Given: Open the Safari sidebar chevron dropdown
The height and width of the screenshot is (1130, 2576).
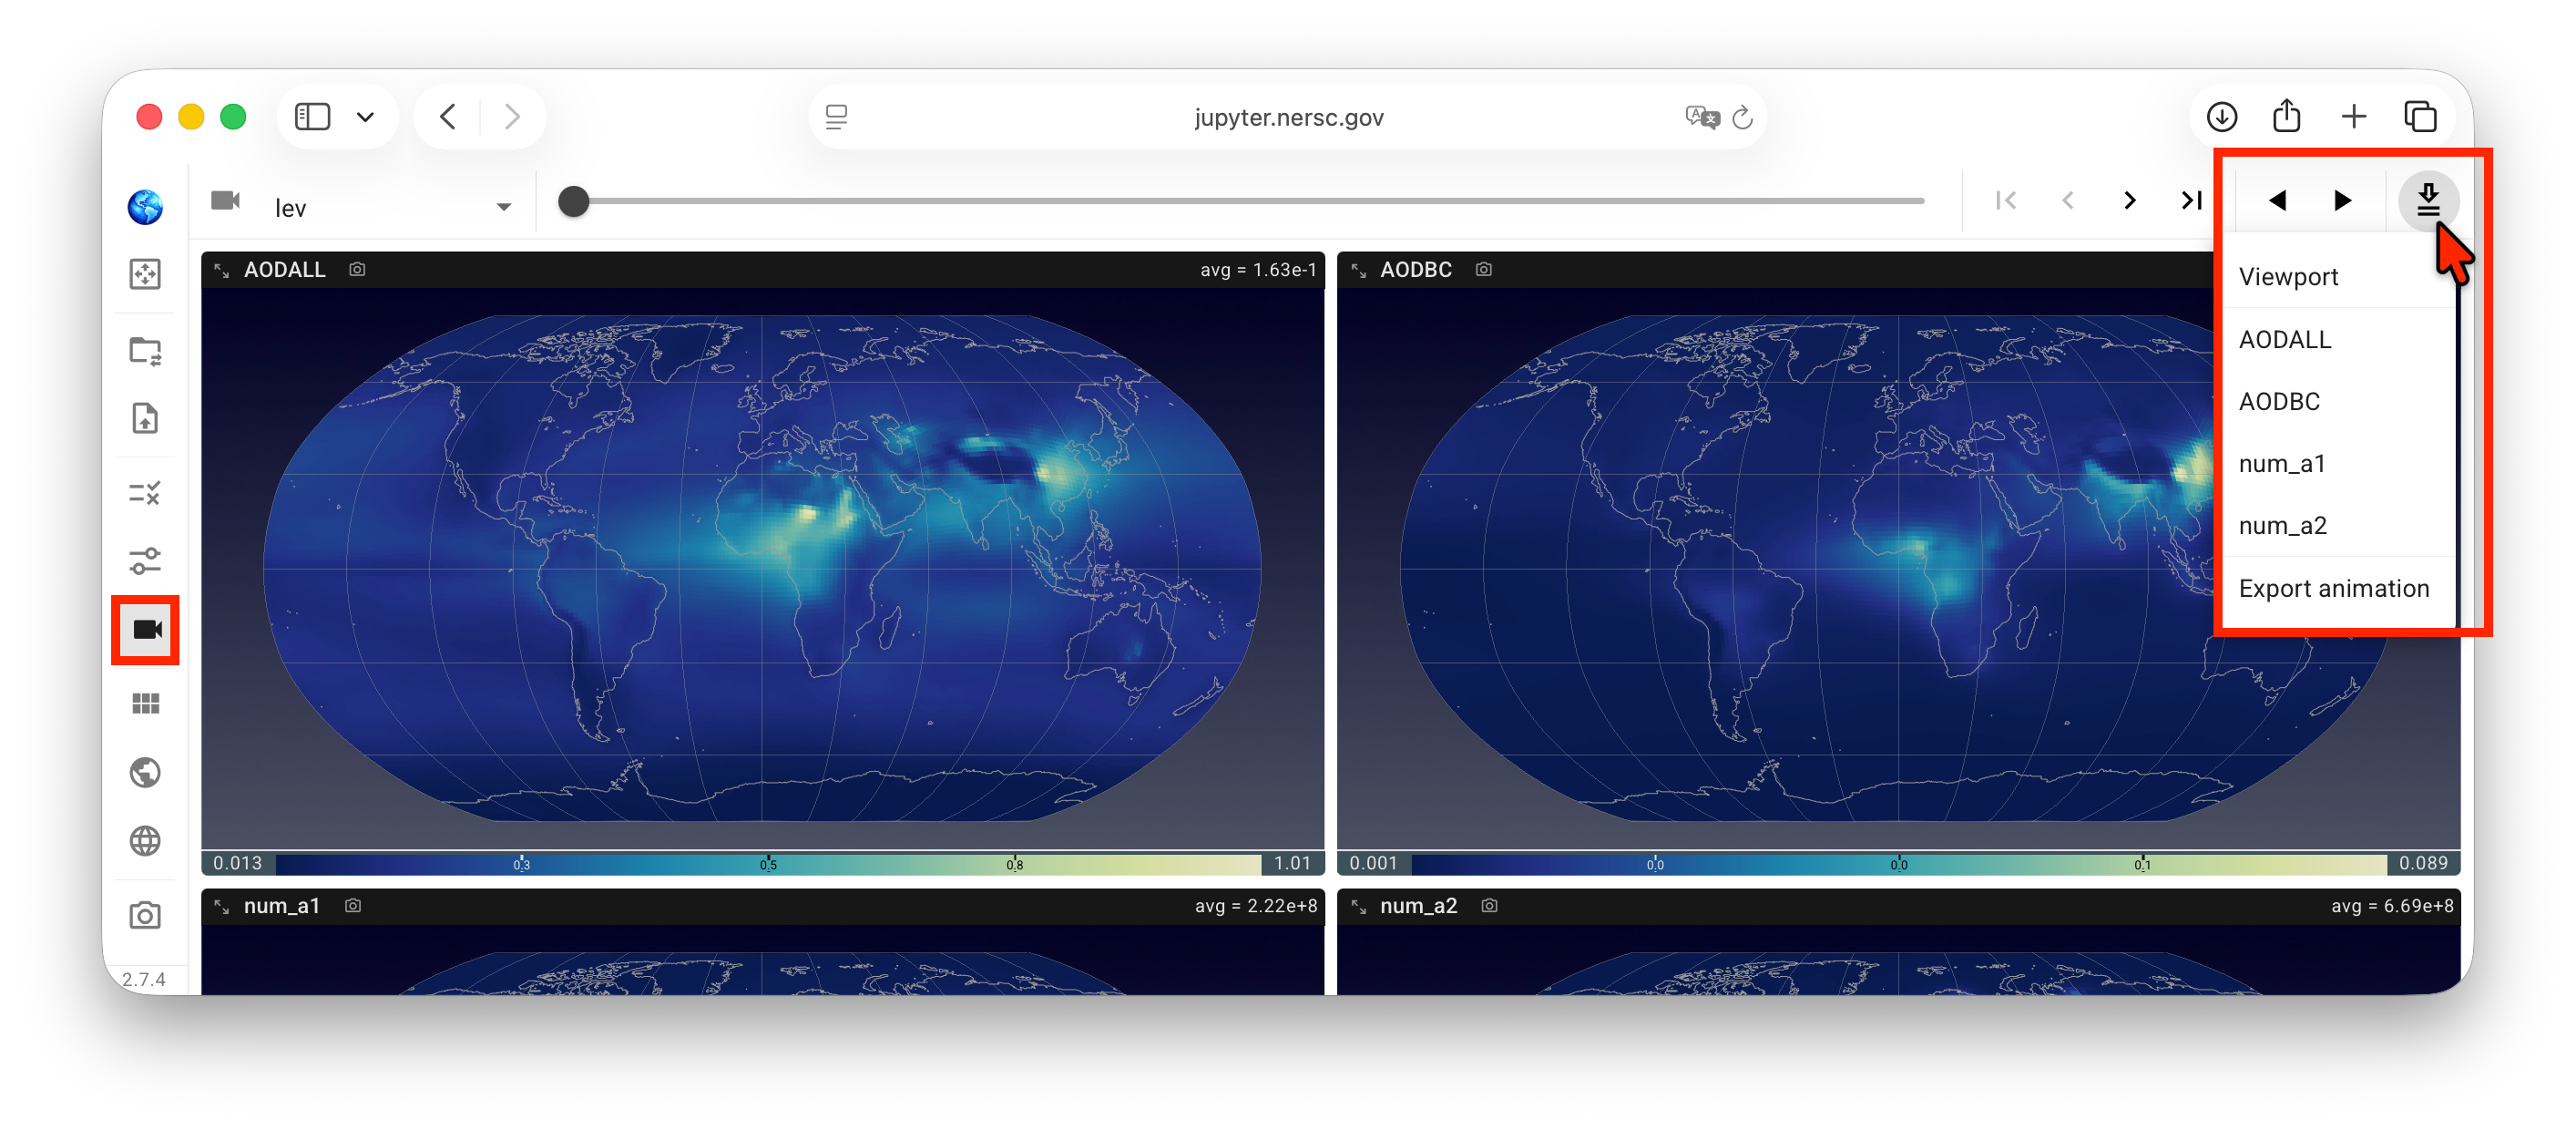Looking at the screenshot, I should 365,117.
